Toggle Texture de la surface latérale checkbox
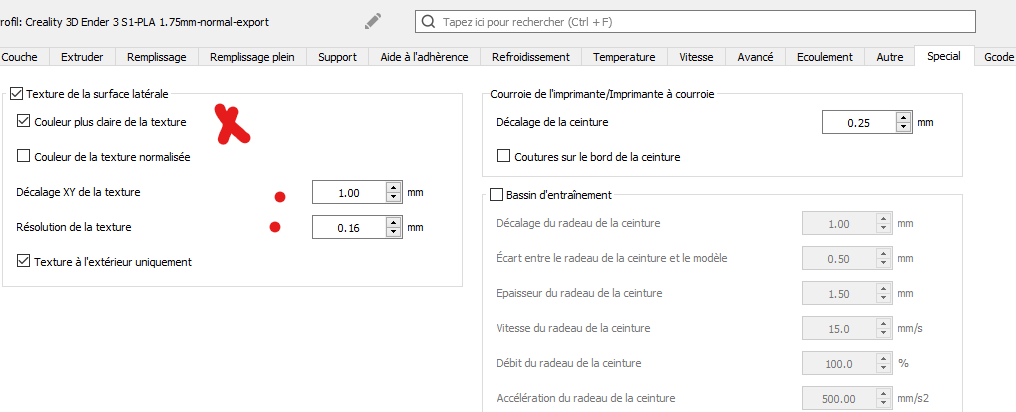This screenshot has height=412, width=1016. [x=17, y=94]
